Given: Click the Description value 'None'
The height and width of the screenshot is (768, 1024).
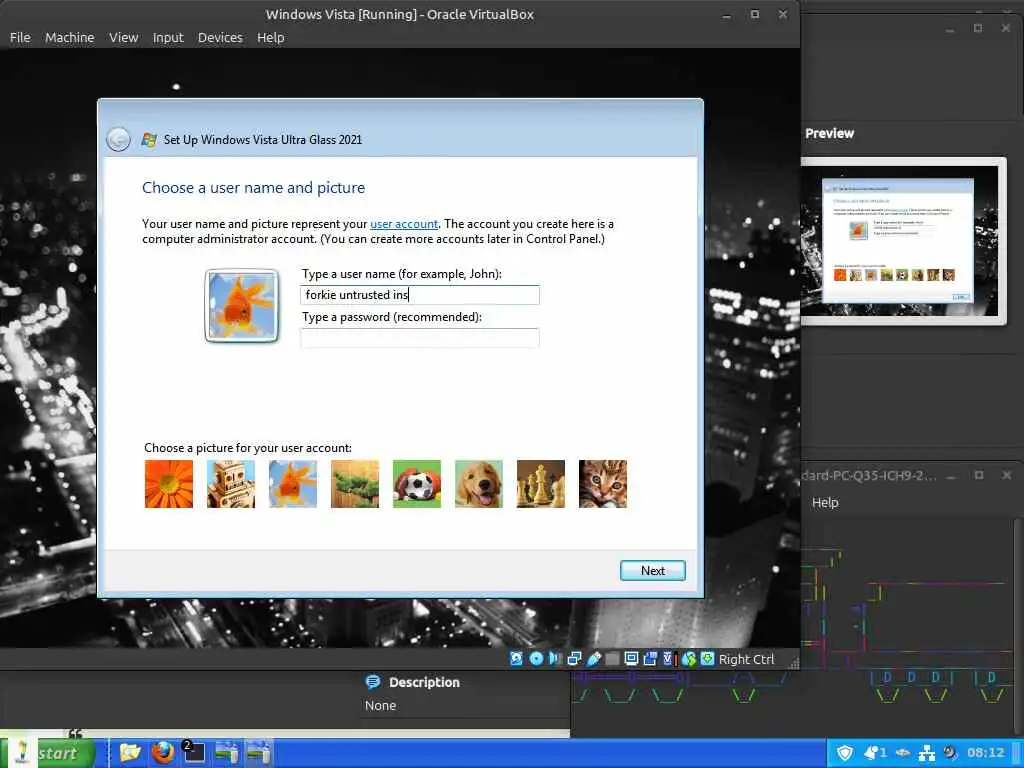Looking at the screenshot, I should click(380, 706).
